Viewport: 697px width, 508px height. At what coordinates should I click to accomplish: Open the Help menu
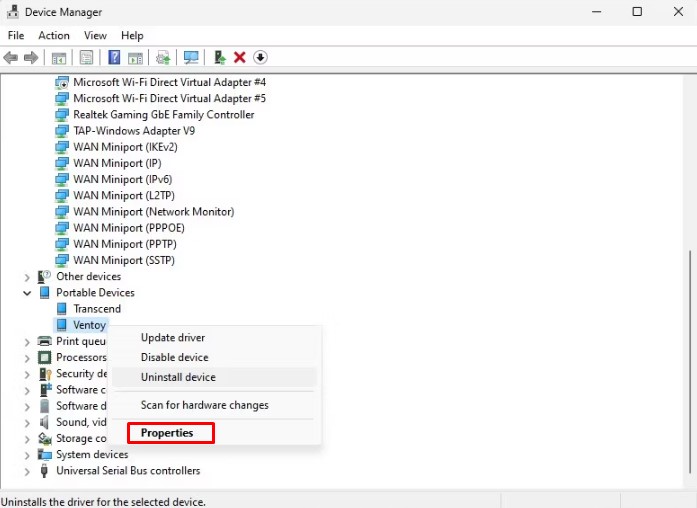132,36
